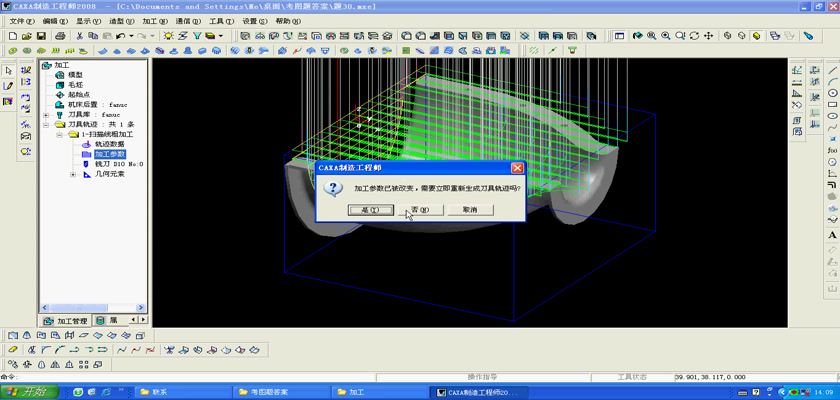Click the Cut scissors icon
This screenshot has height=400, width=840.
(79, 36)
